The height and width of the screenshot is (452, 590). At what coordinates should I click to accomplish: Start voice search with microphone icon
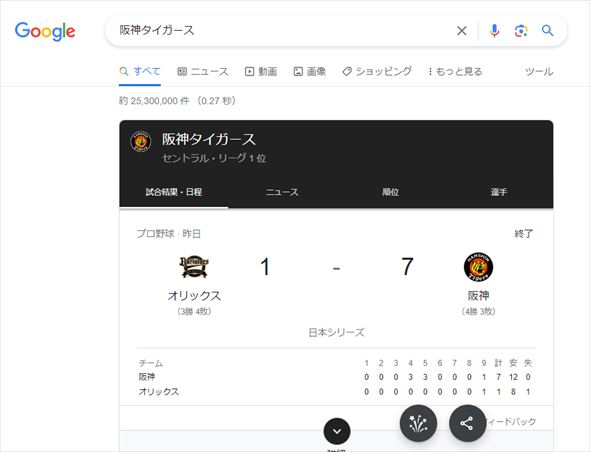(494, 31)
